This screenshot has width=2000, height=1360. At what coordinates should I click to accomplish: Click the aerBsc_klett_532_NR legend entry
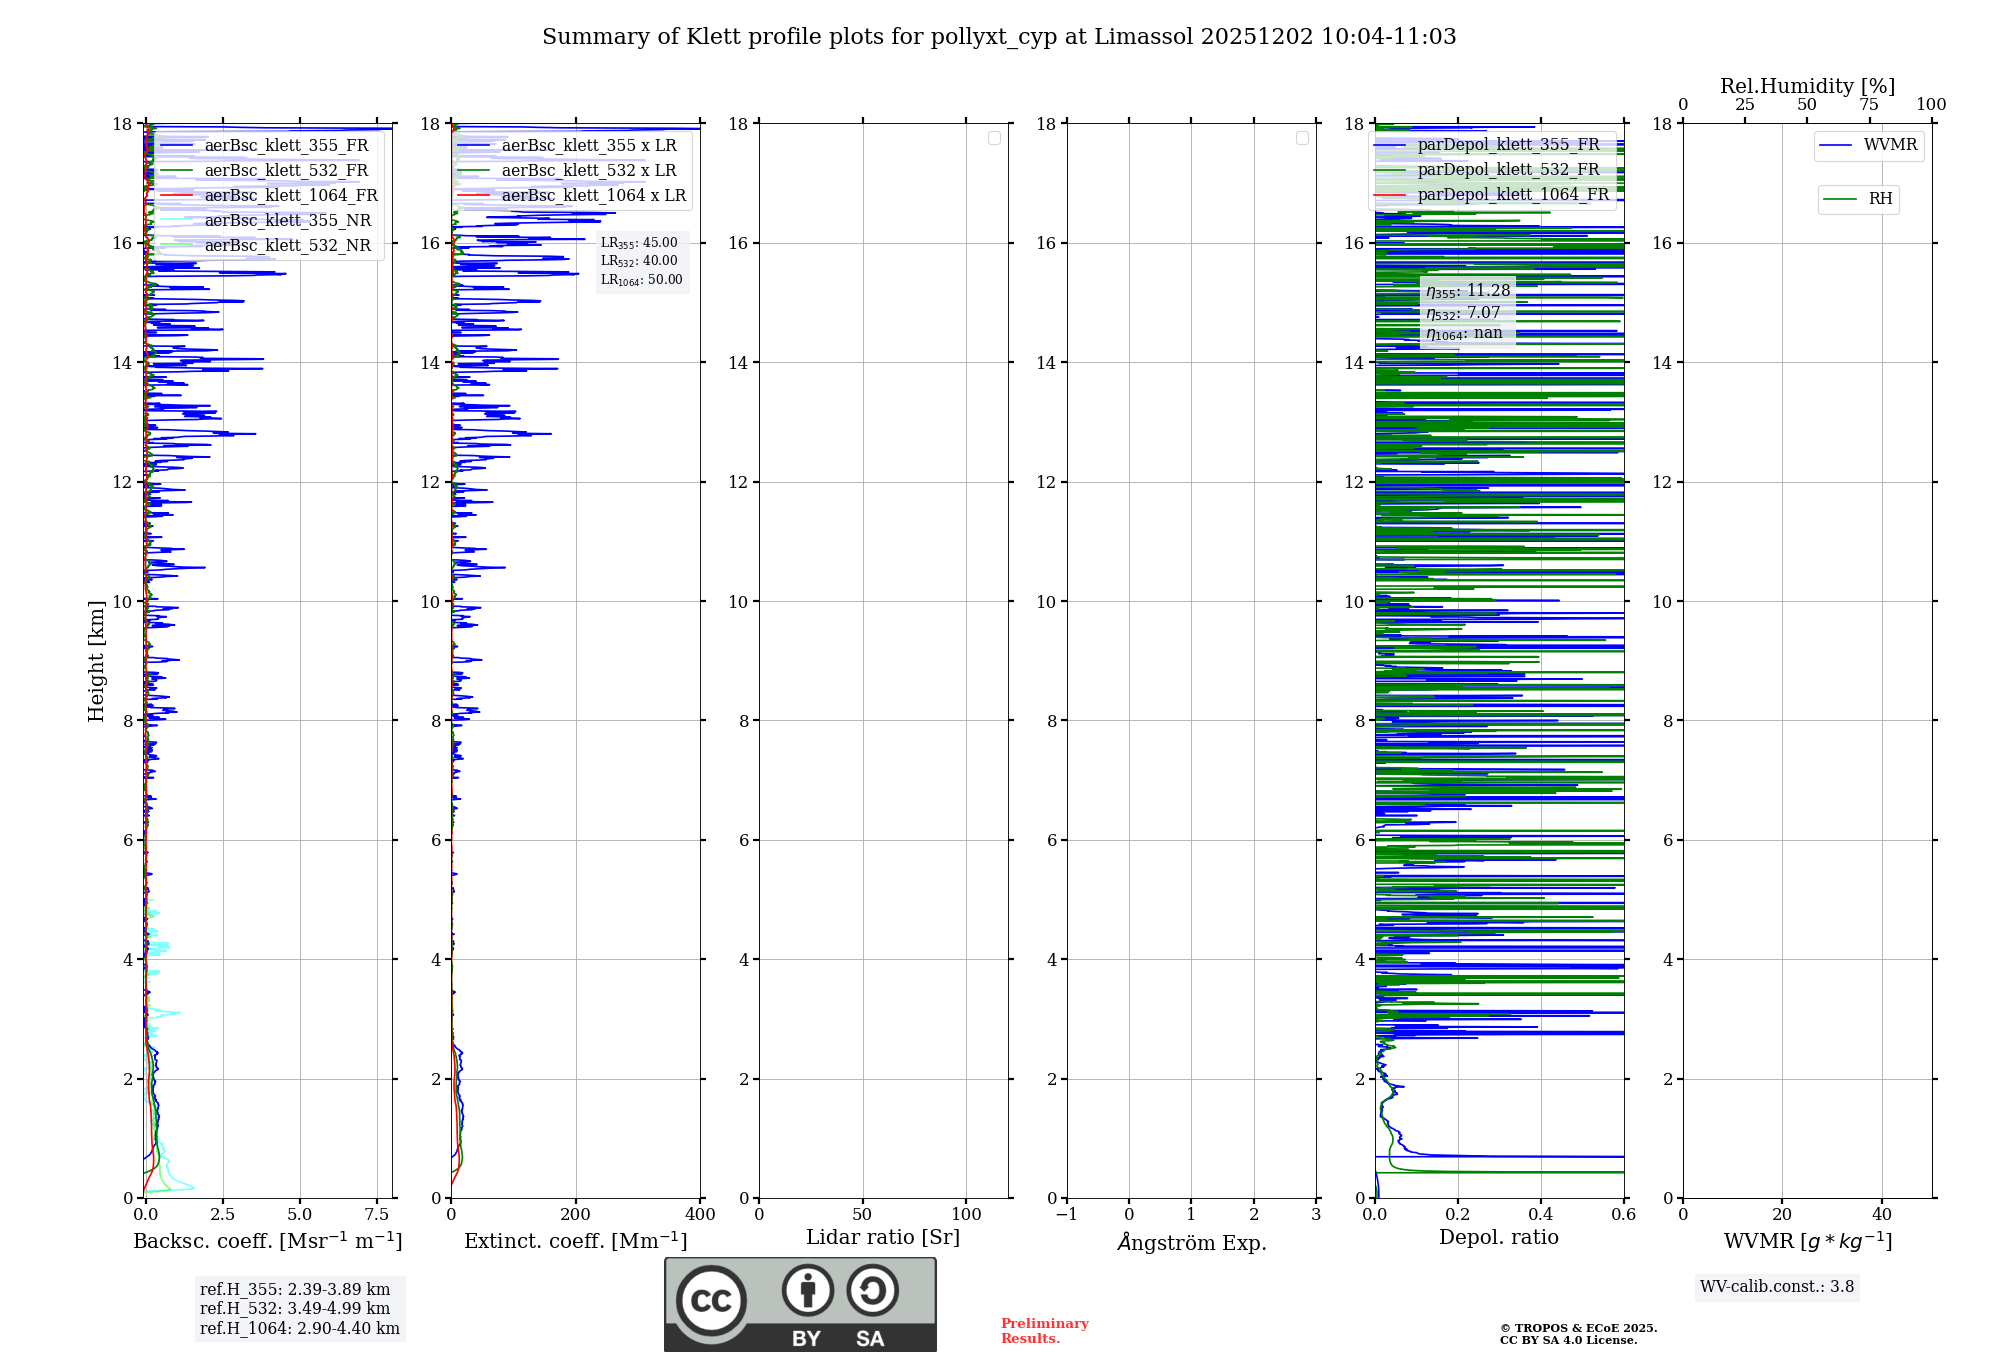(287, 246)
